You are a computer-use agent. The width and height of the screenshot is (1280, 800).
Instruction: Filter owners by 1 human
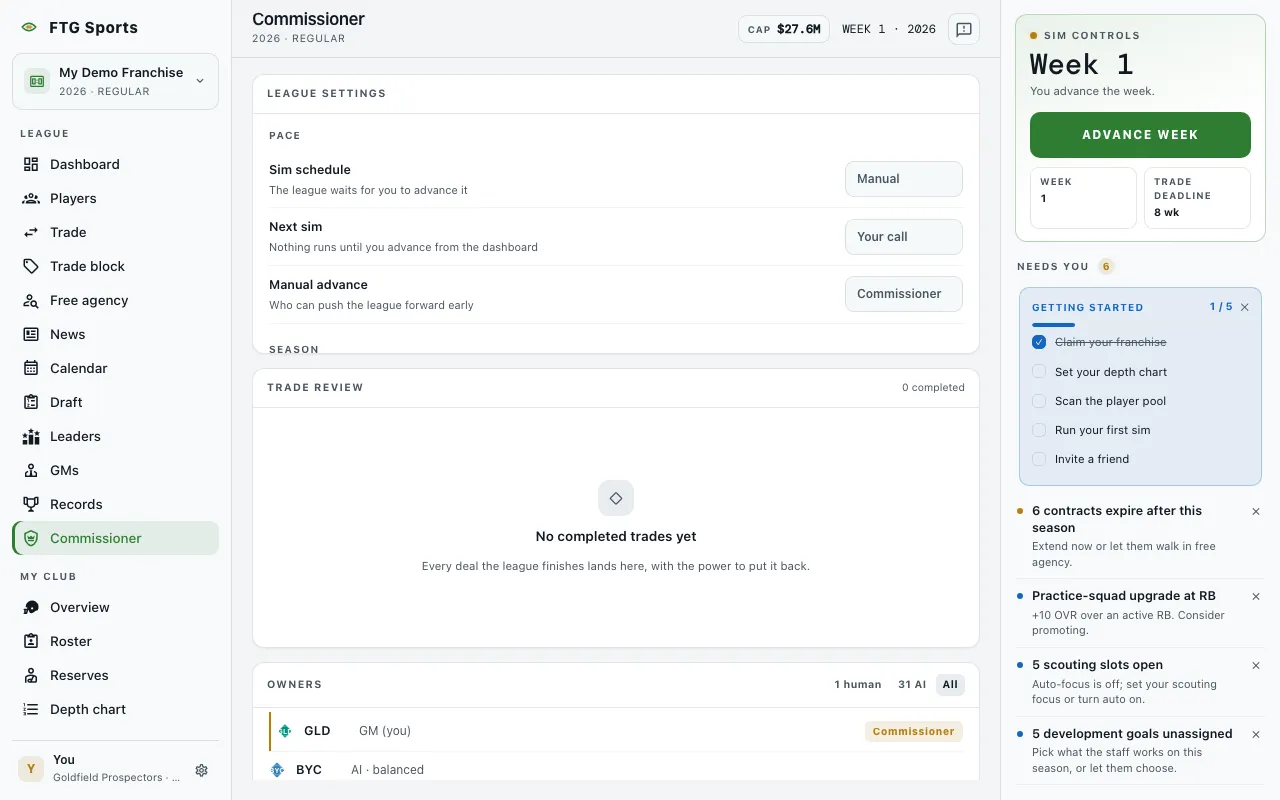click(858, 685)
